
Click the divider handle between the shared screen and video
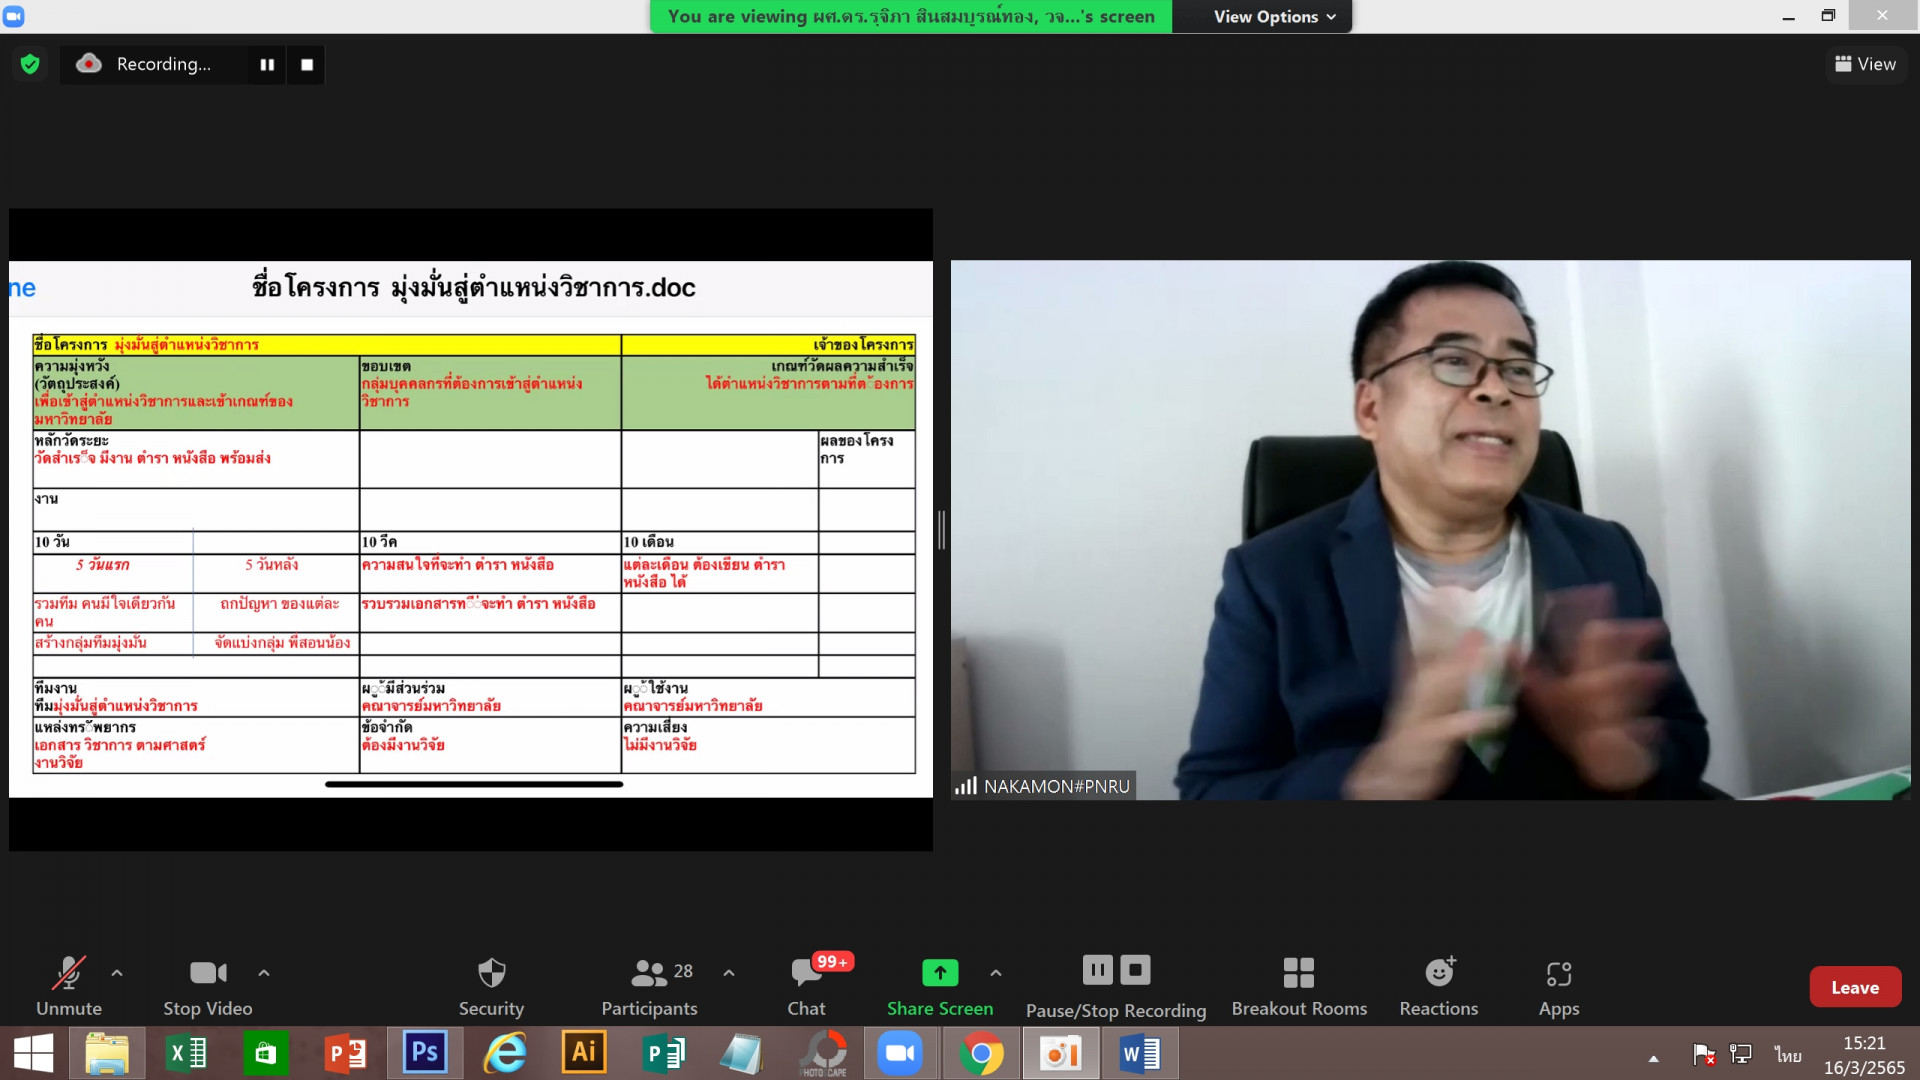pos(941,529)
